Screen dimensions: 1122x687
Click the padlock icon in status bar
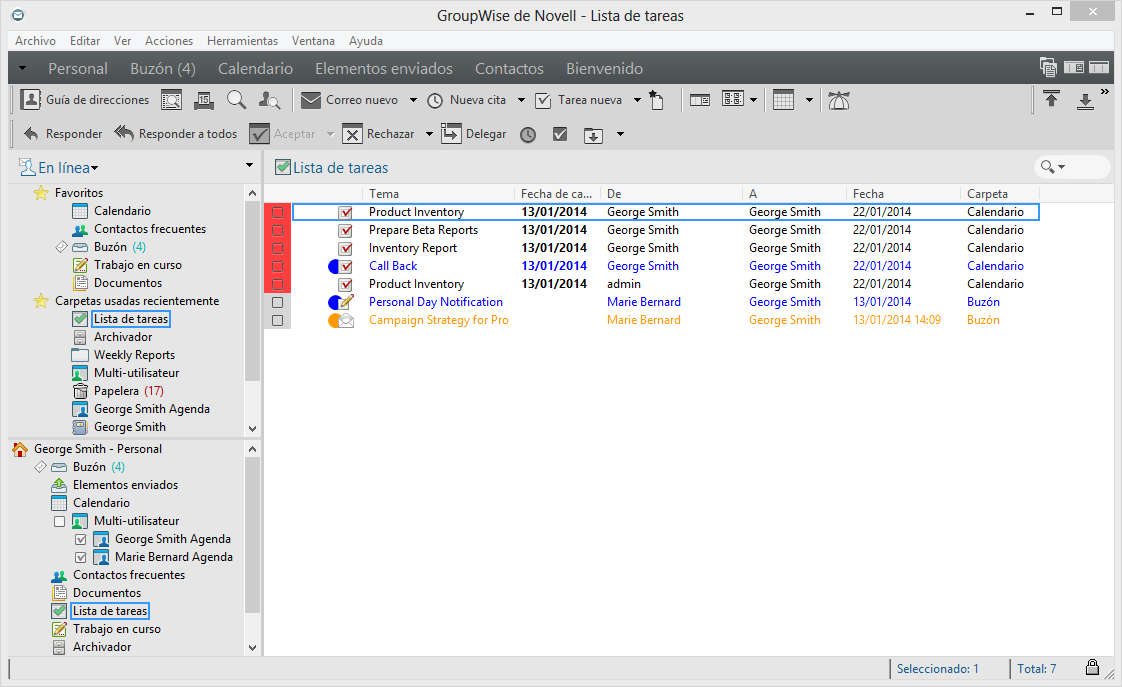point(1092,668)
